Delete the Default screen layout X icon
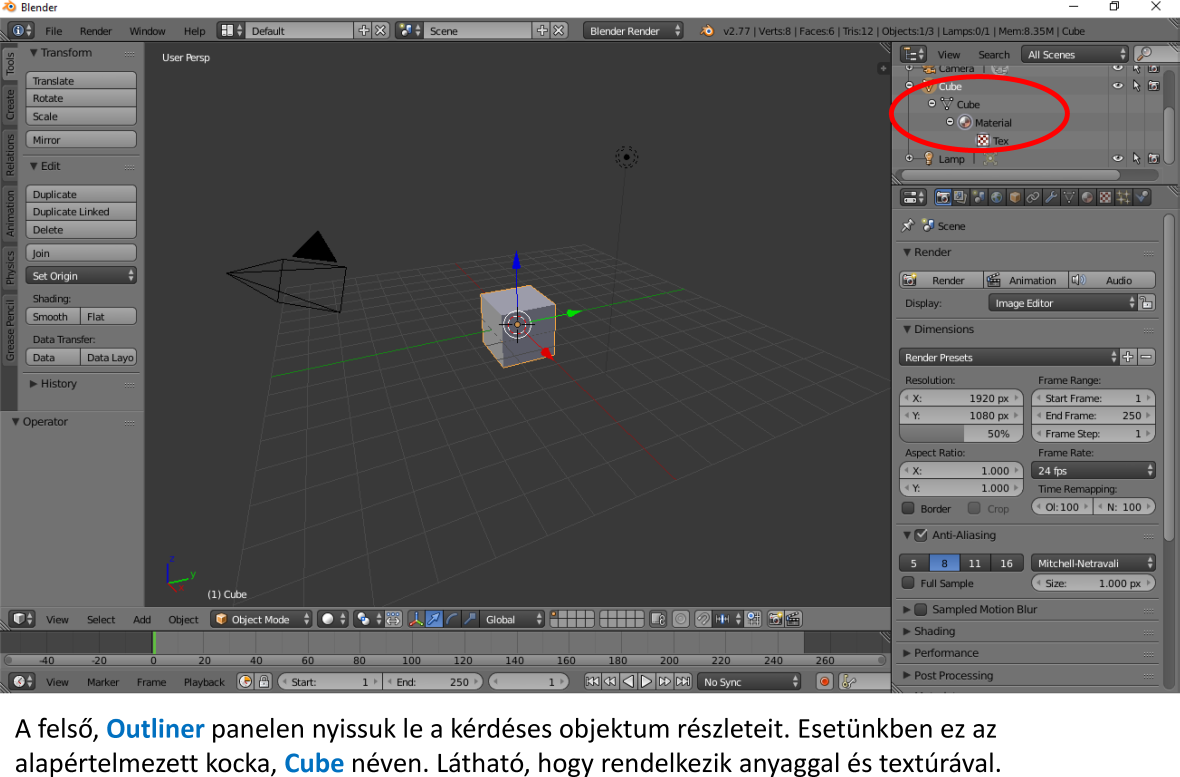1180x777 pixels. pyautogui.click(x=381, y=31)
